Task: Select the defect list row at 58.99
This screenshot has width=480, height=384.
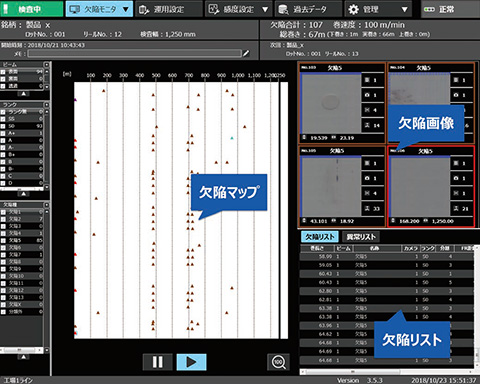Action: [x=387, y=256]
